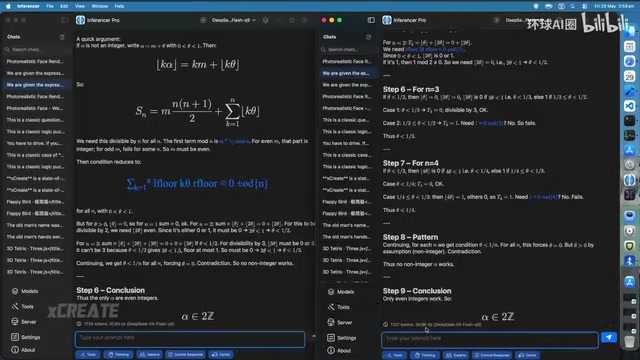
Task: Click token stats info icon in right window
Action: click(x=385, y=324)
